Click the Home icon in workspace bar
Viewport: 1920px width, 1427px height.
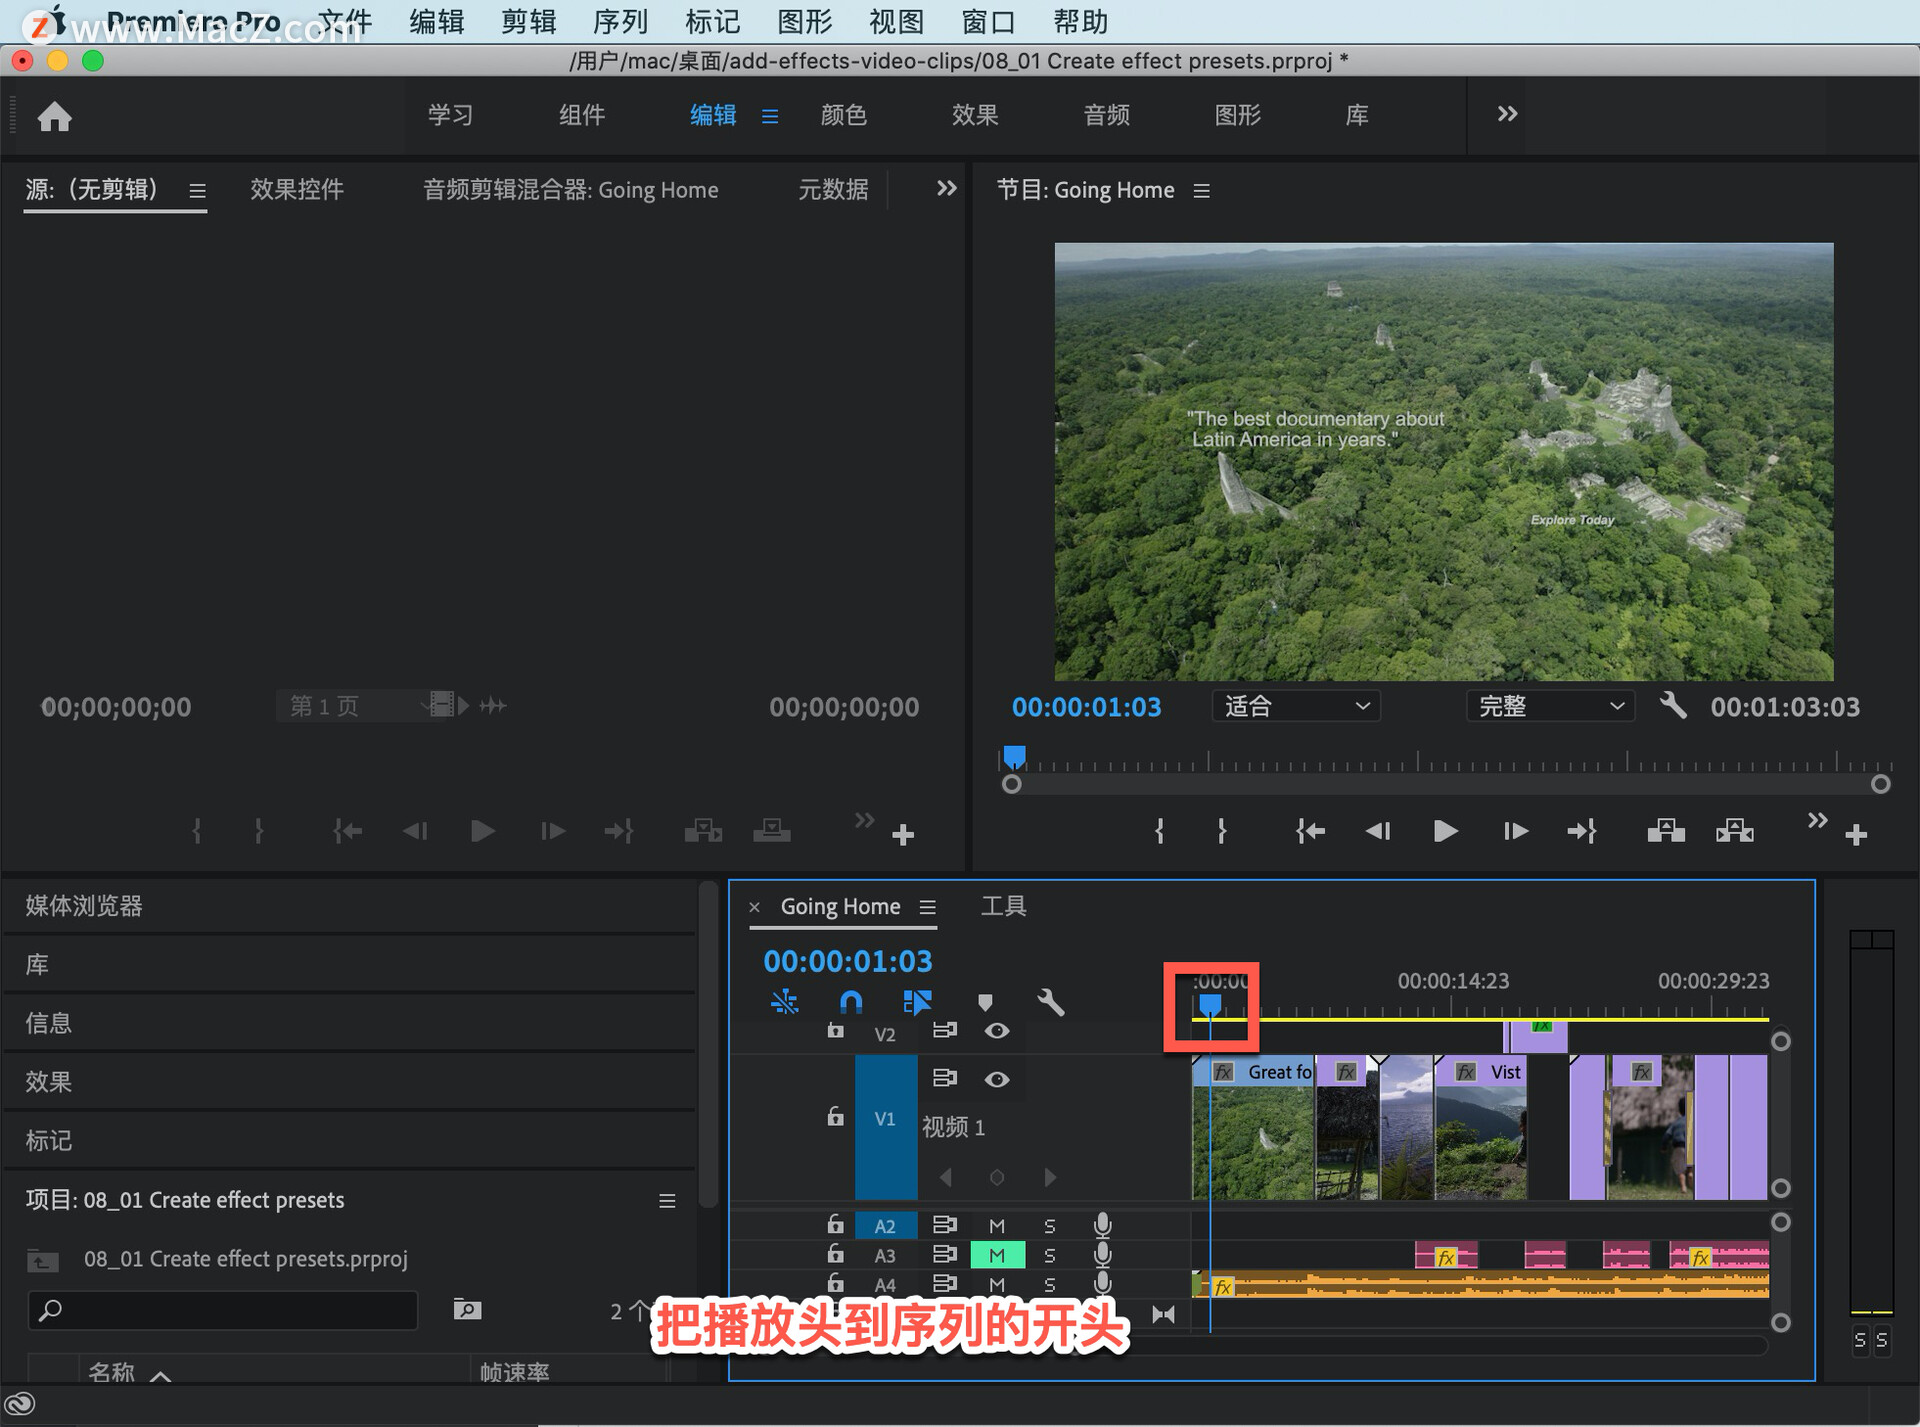point(54,117)
